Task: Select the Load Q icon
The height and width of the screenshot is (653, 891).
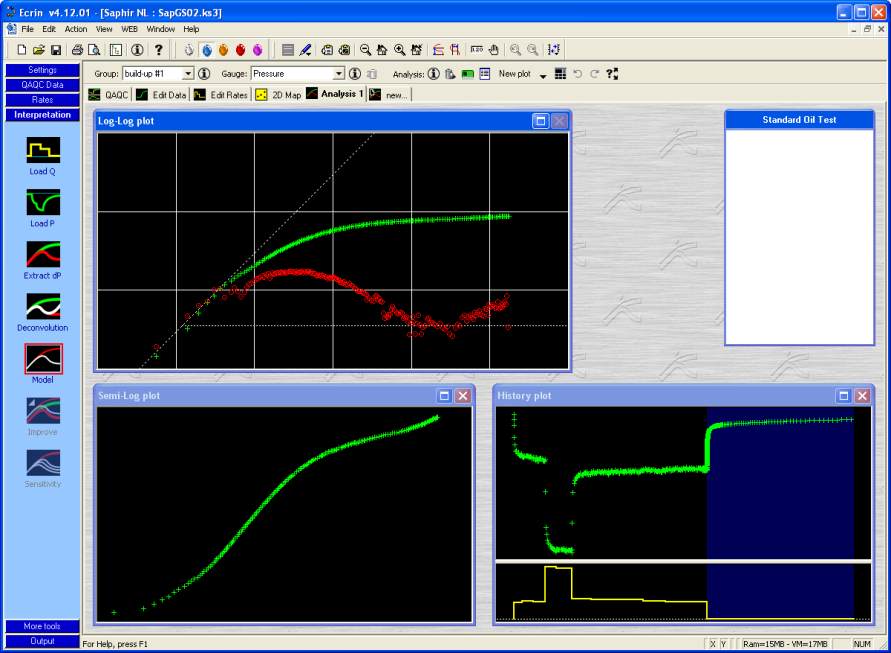Action: coord(43,150)
